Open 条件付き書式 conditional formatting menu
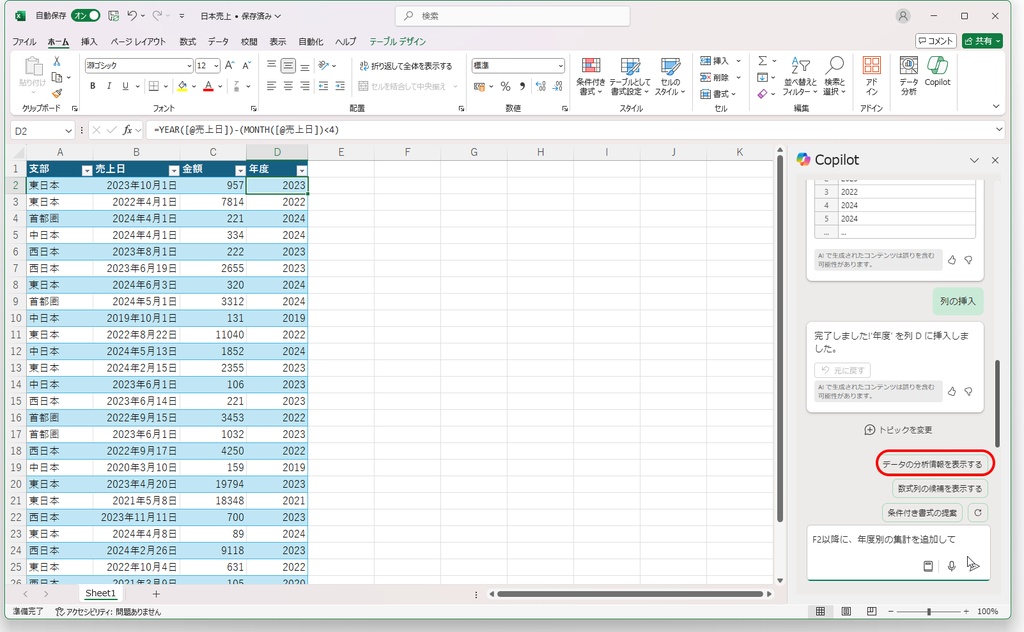This screenshot has height=632, width=1024. tap(590, 76)
